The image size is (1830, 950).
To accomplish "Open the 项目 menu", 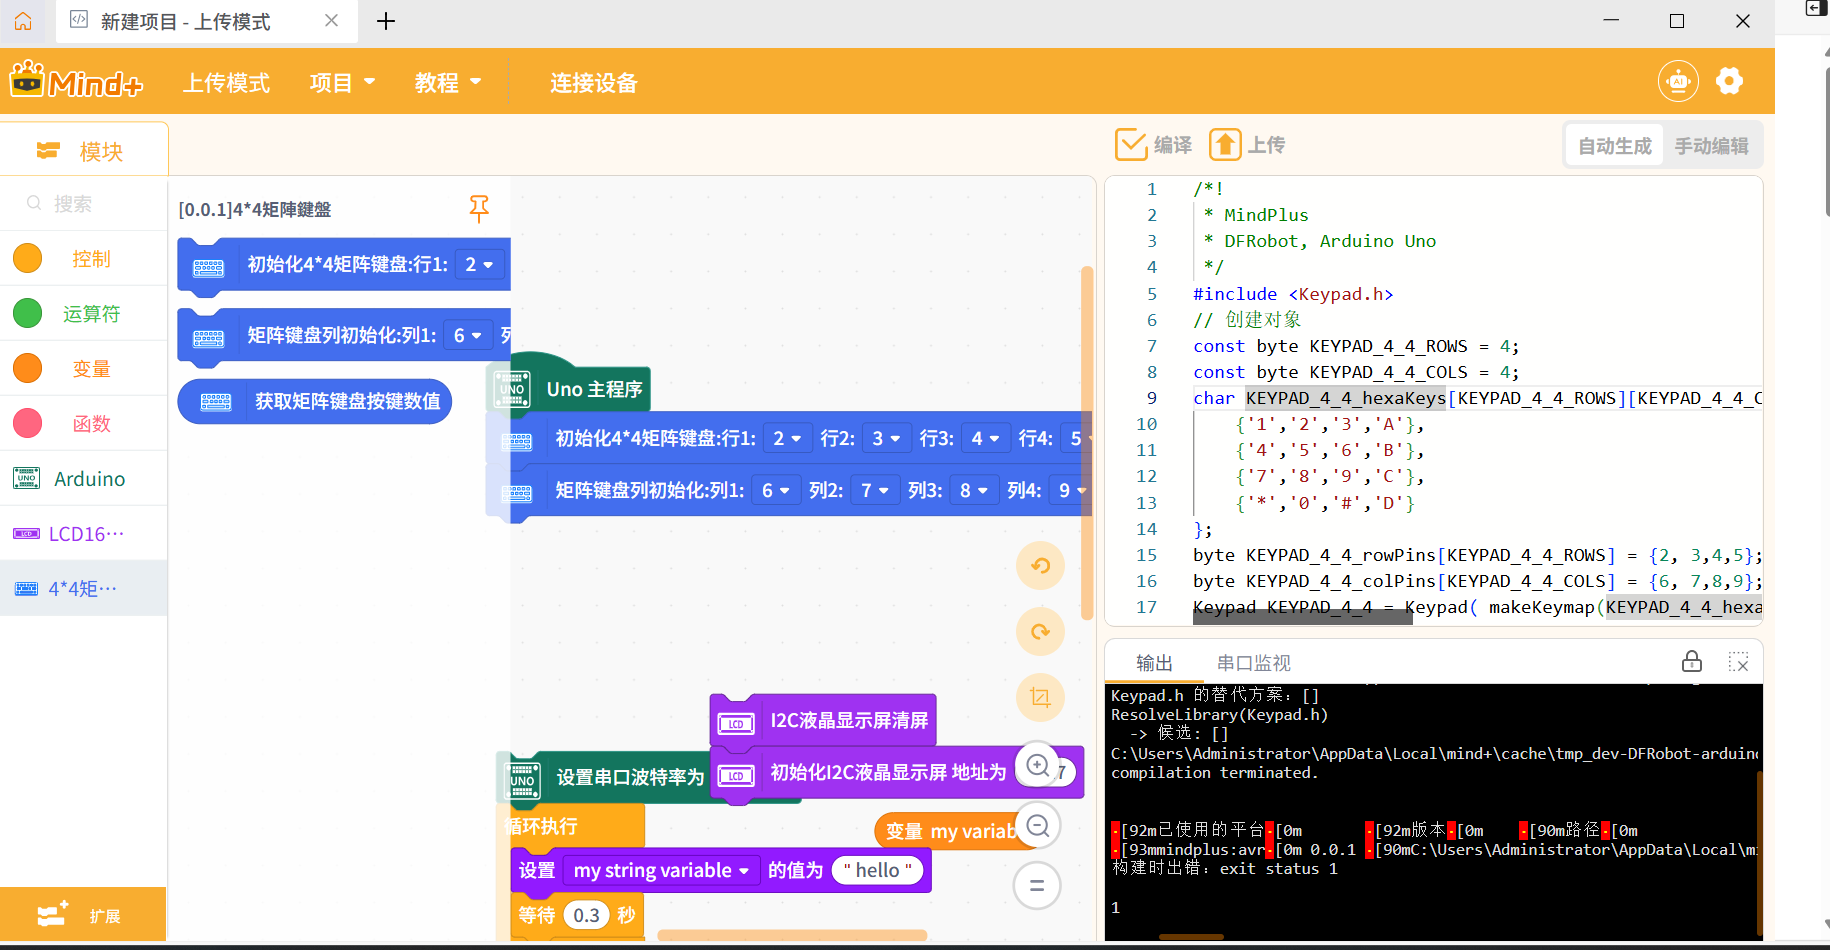I will click(342, 83).
